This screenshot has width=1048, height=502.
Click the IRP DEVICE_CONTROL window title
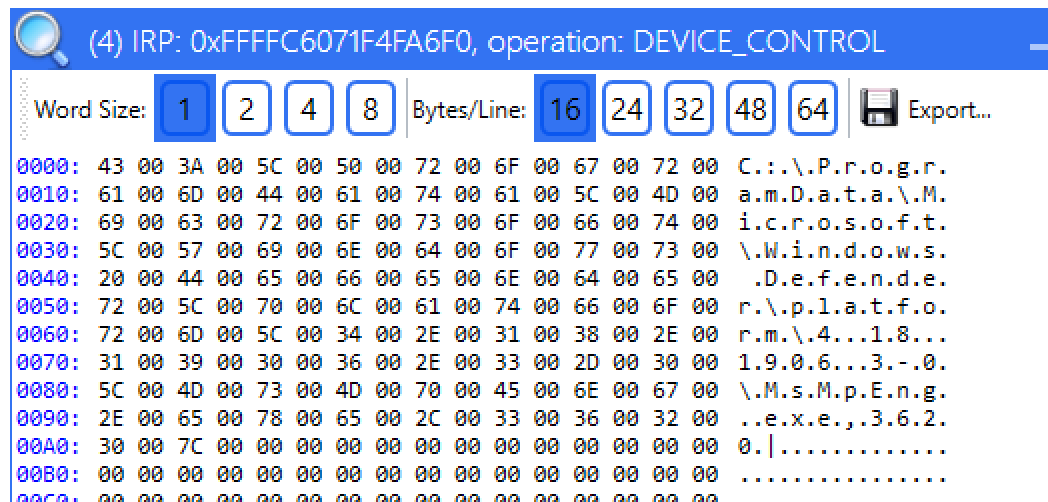pos(486,42)
